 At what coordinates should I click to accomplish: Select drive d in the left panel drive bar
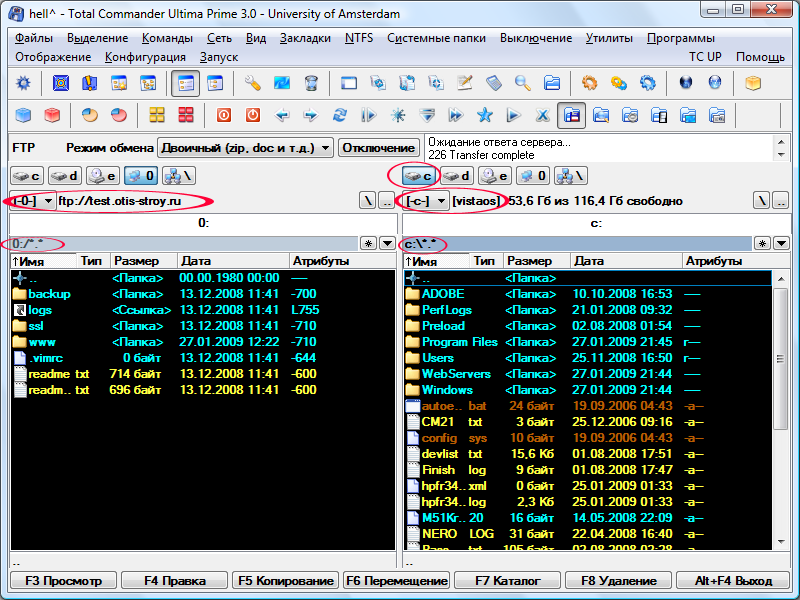(x=65, y=176)
